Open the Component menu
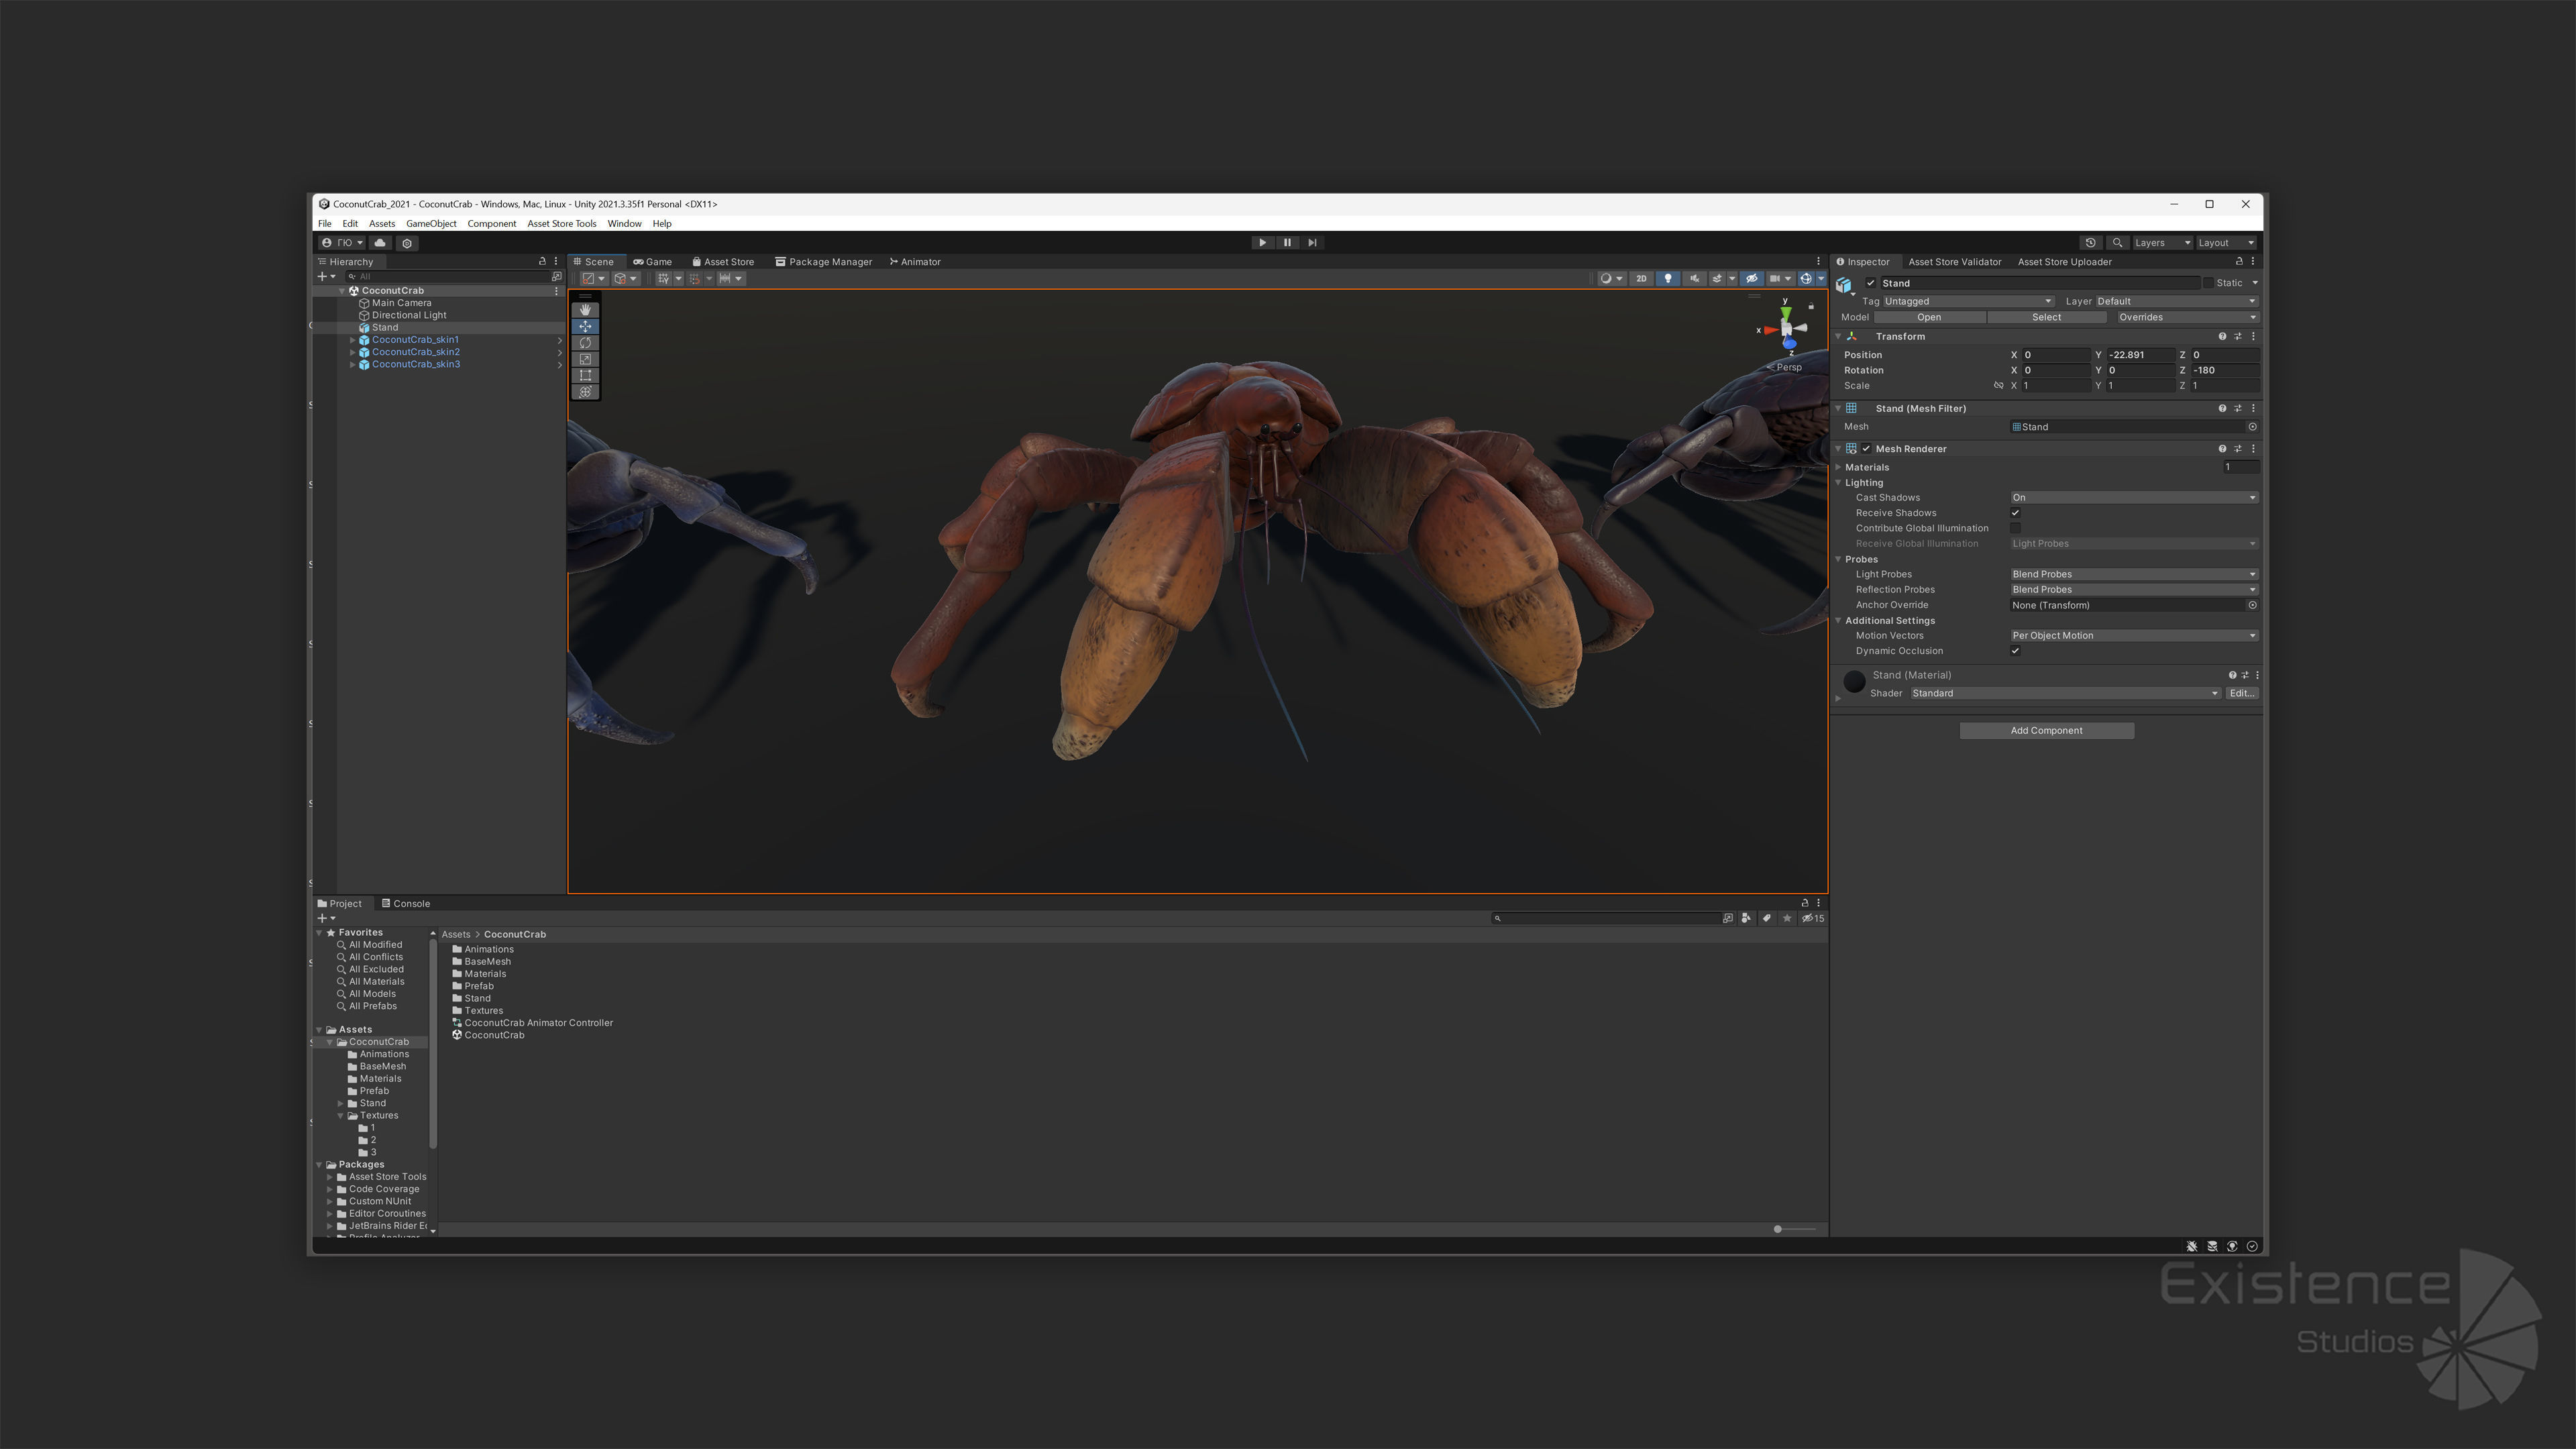This screenshot has height=1449, width=2576. (491, 224)
